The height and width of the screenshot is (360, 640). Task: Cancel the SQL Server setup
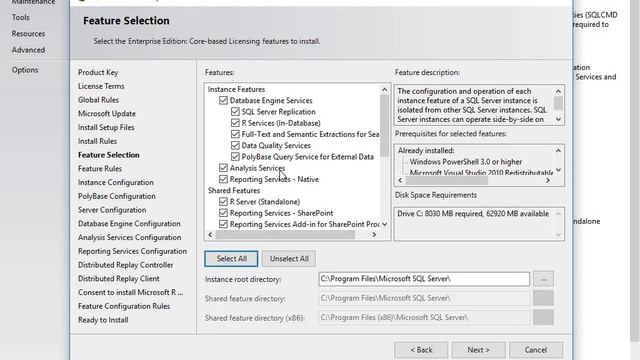(x=536, y=350)
